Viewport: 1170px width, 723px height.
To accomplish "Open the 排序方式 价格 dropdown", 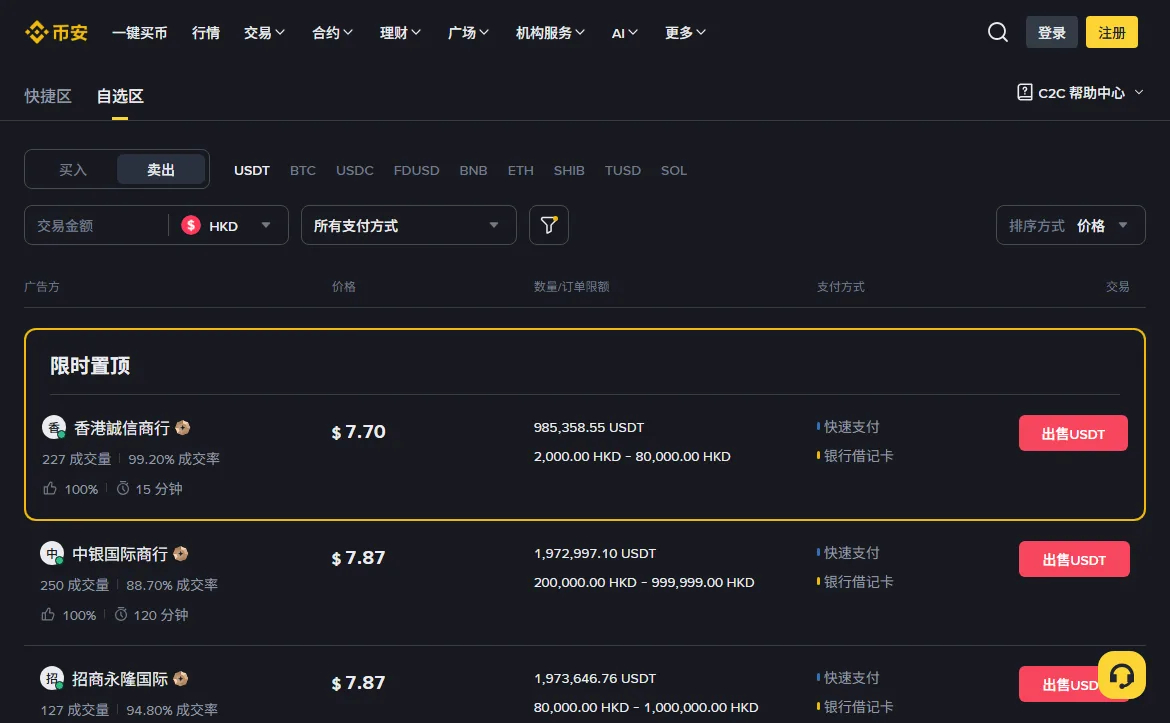I will (x=1070, y=225).
